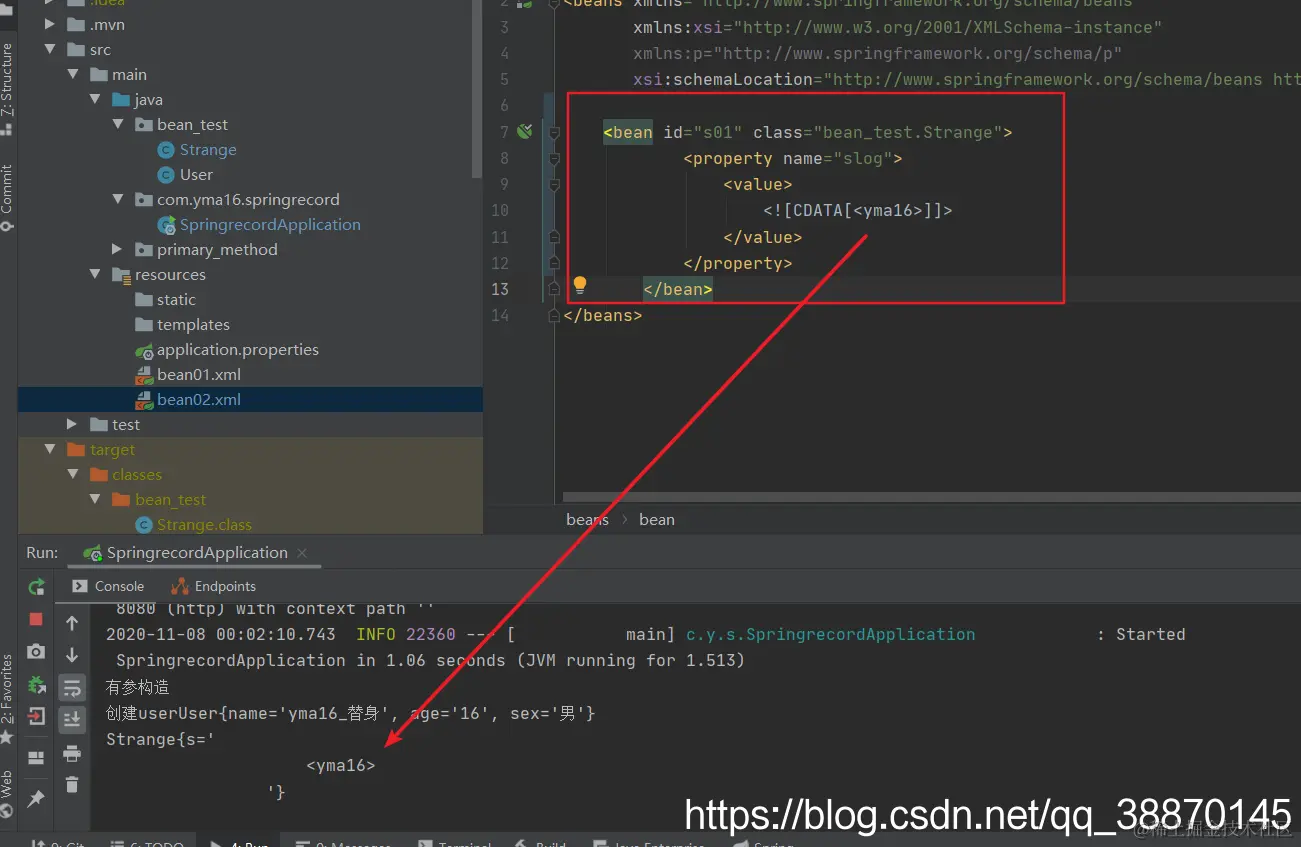Click the editor horizontal scrollbar
Image resolution: width=1301 pixels, height=847 pixels.
click(930, 496)
